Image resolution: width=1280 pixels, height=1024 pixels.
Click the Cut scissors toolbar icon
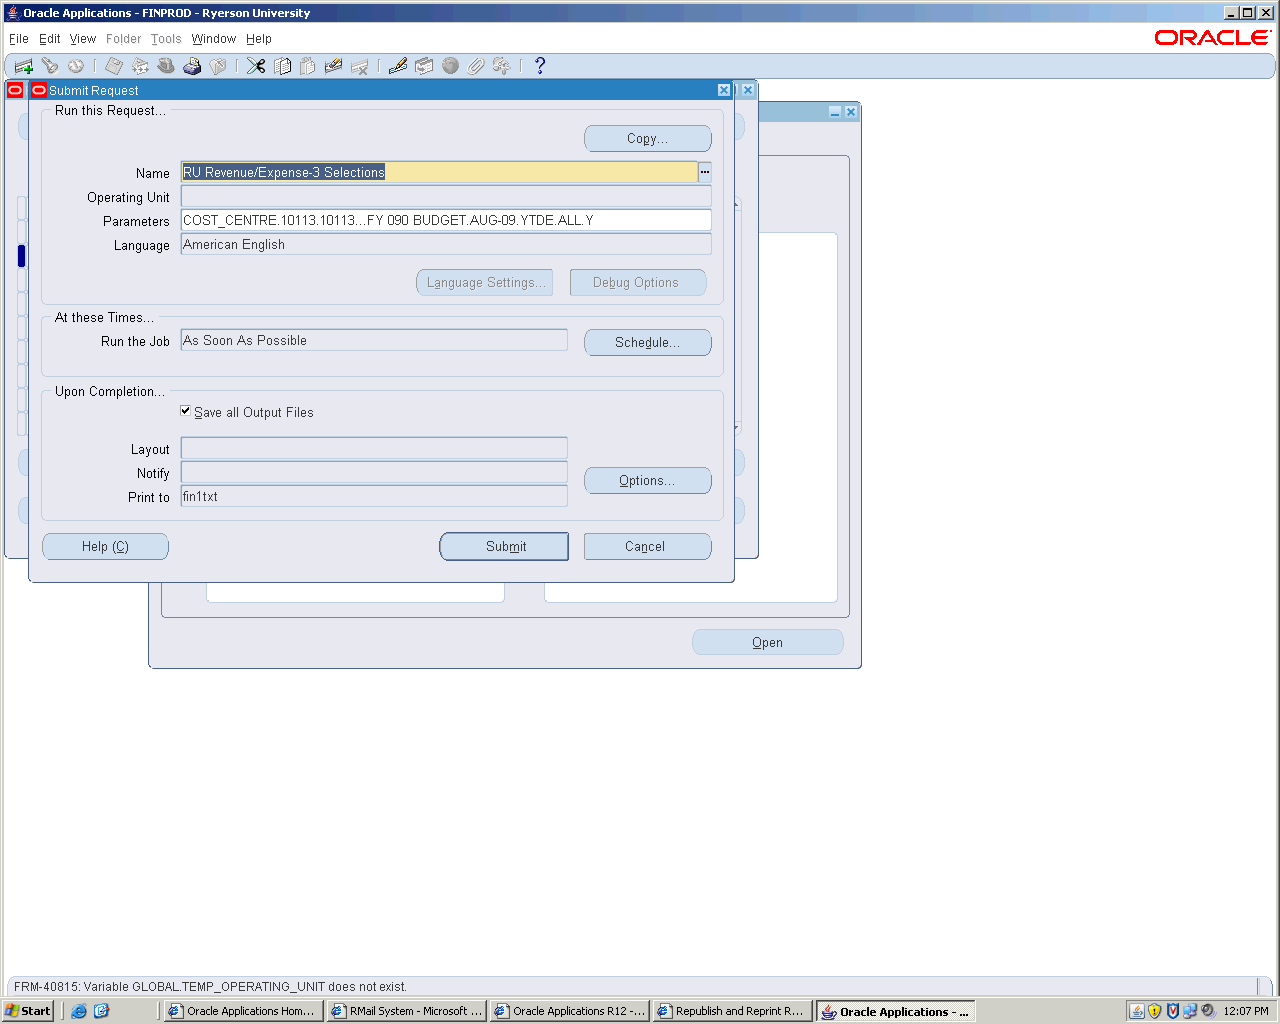click(256, 66)
